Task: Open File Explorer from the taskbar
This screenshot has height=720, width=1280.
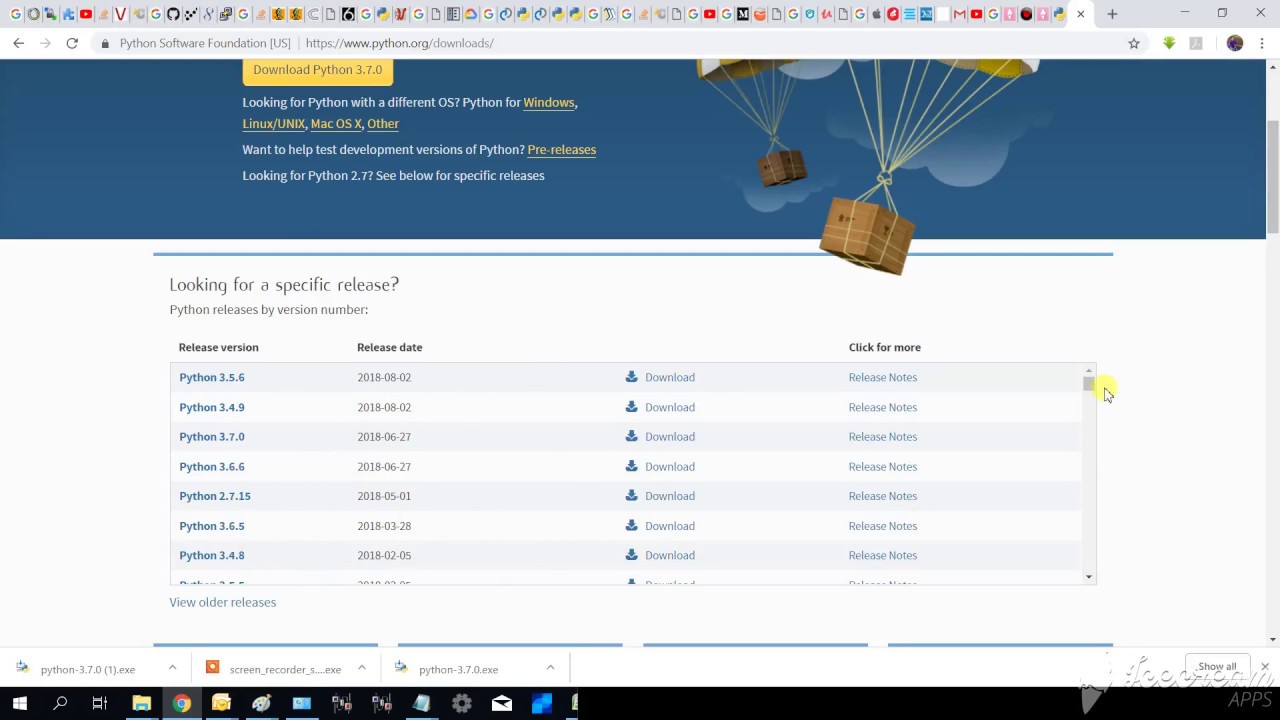Action: (141, 703)
